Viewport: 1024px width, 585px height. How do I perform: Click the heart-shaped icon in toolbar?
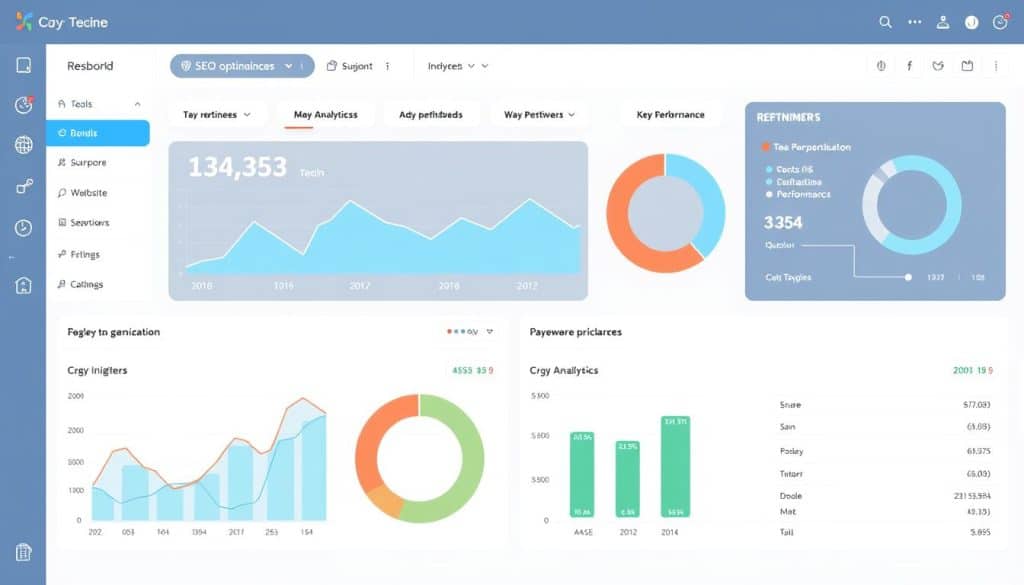pos(938,66)
